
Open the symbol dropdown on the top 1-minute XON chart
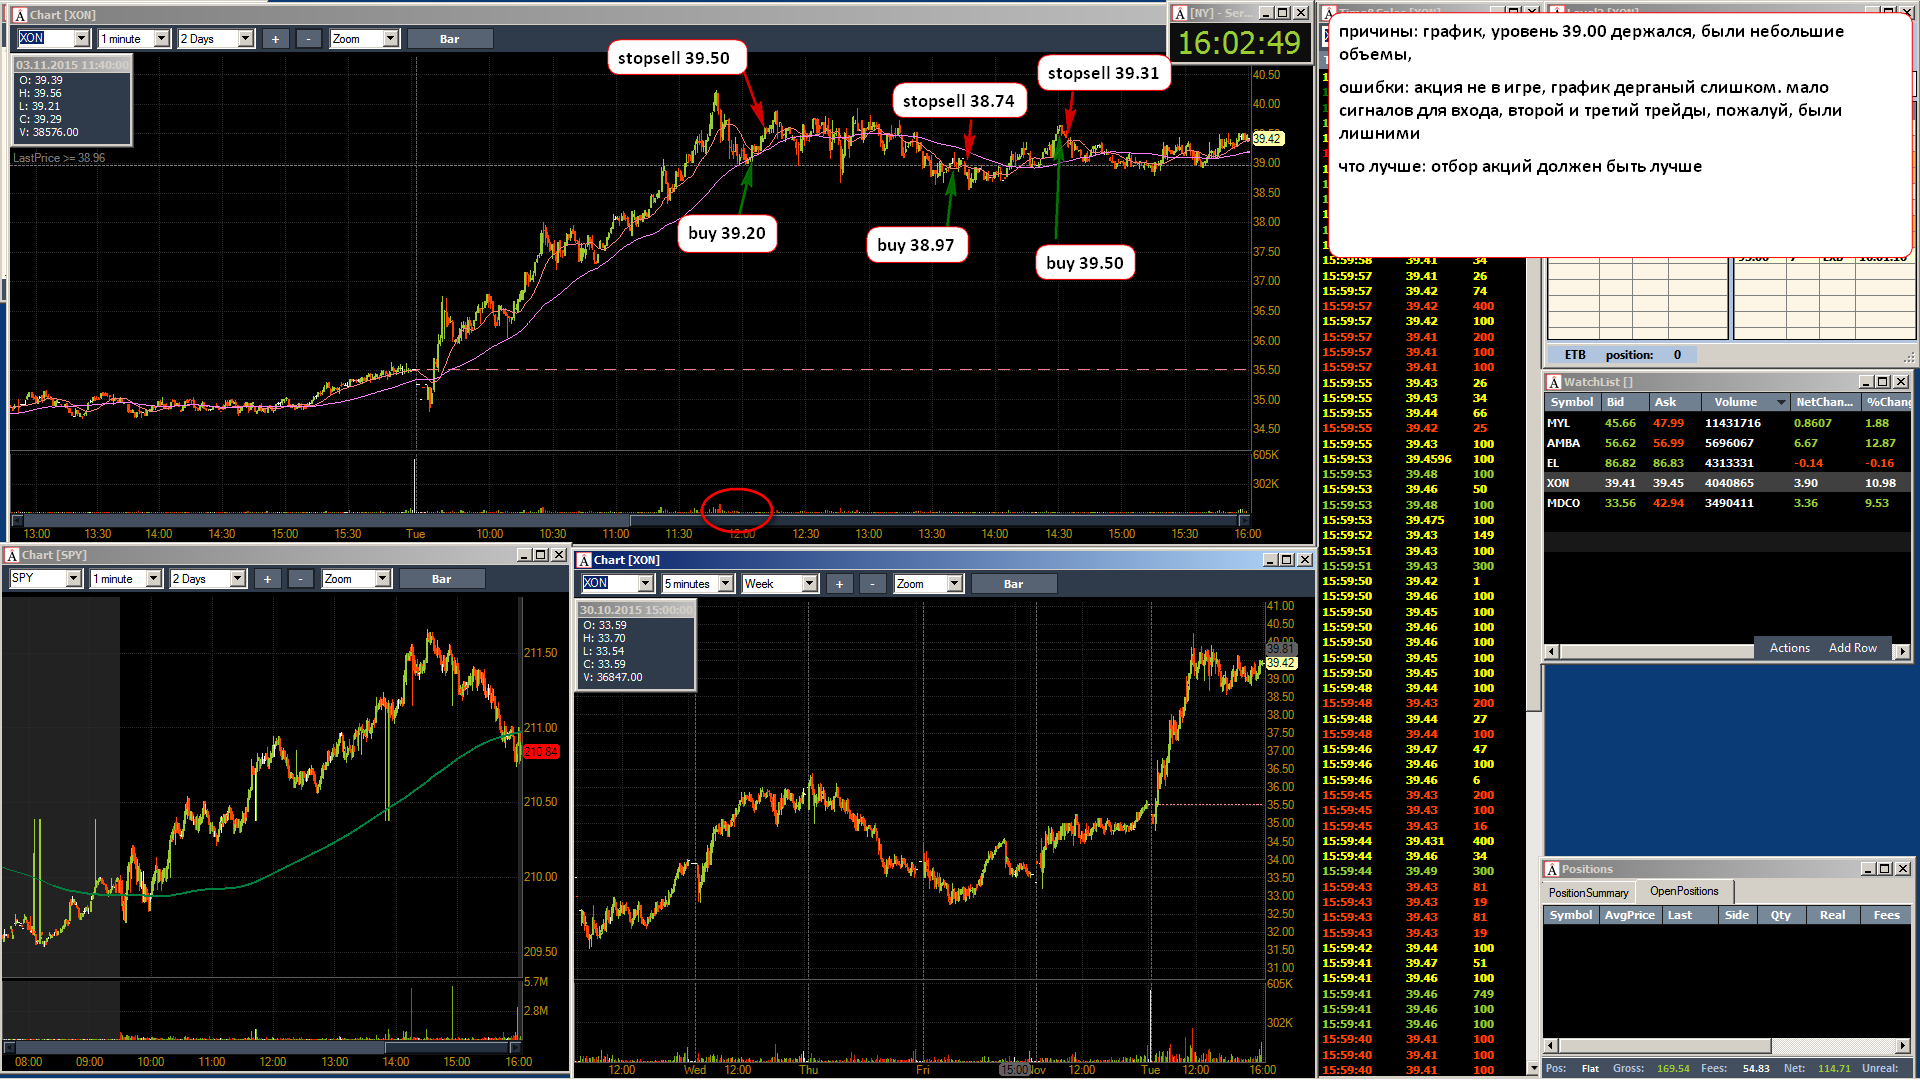point(81,39)
